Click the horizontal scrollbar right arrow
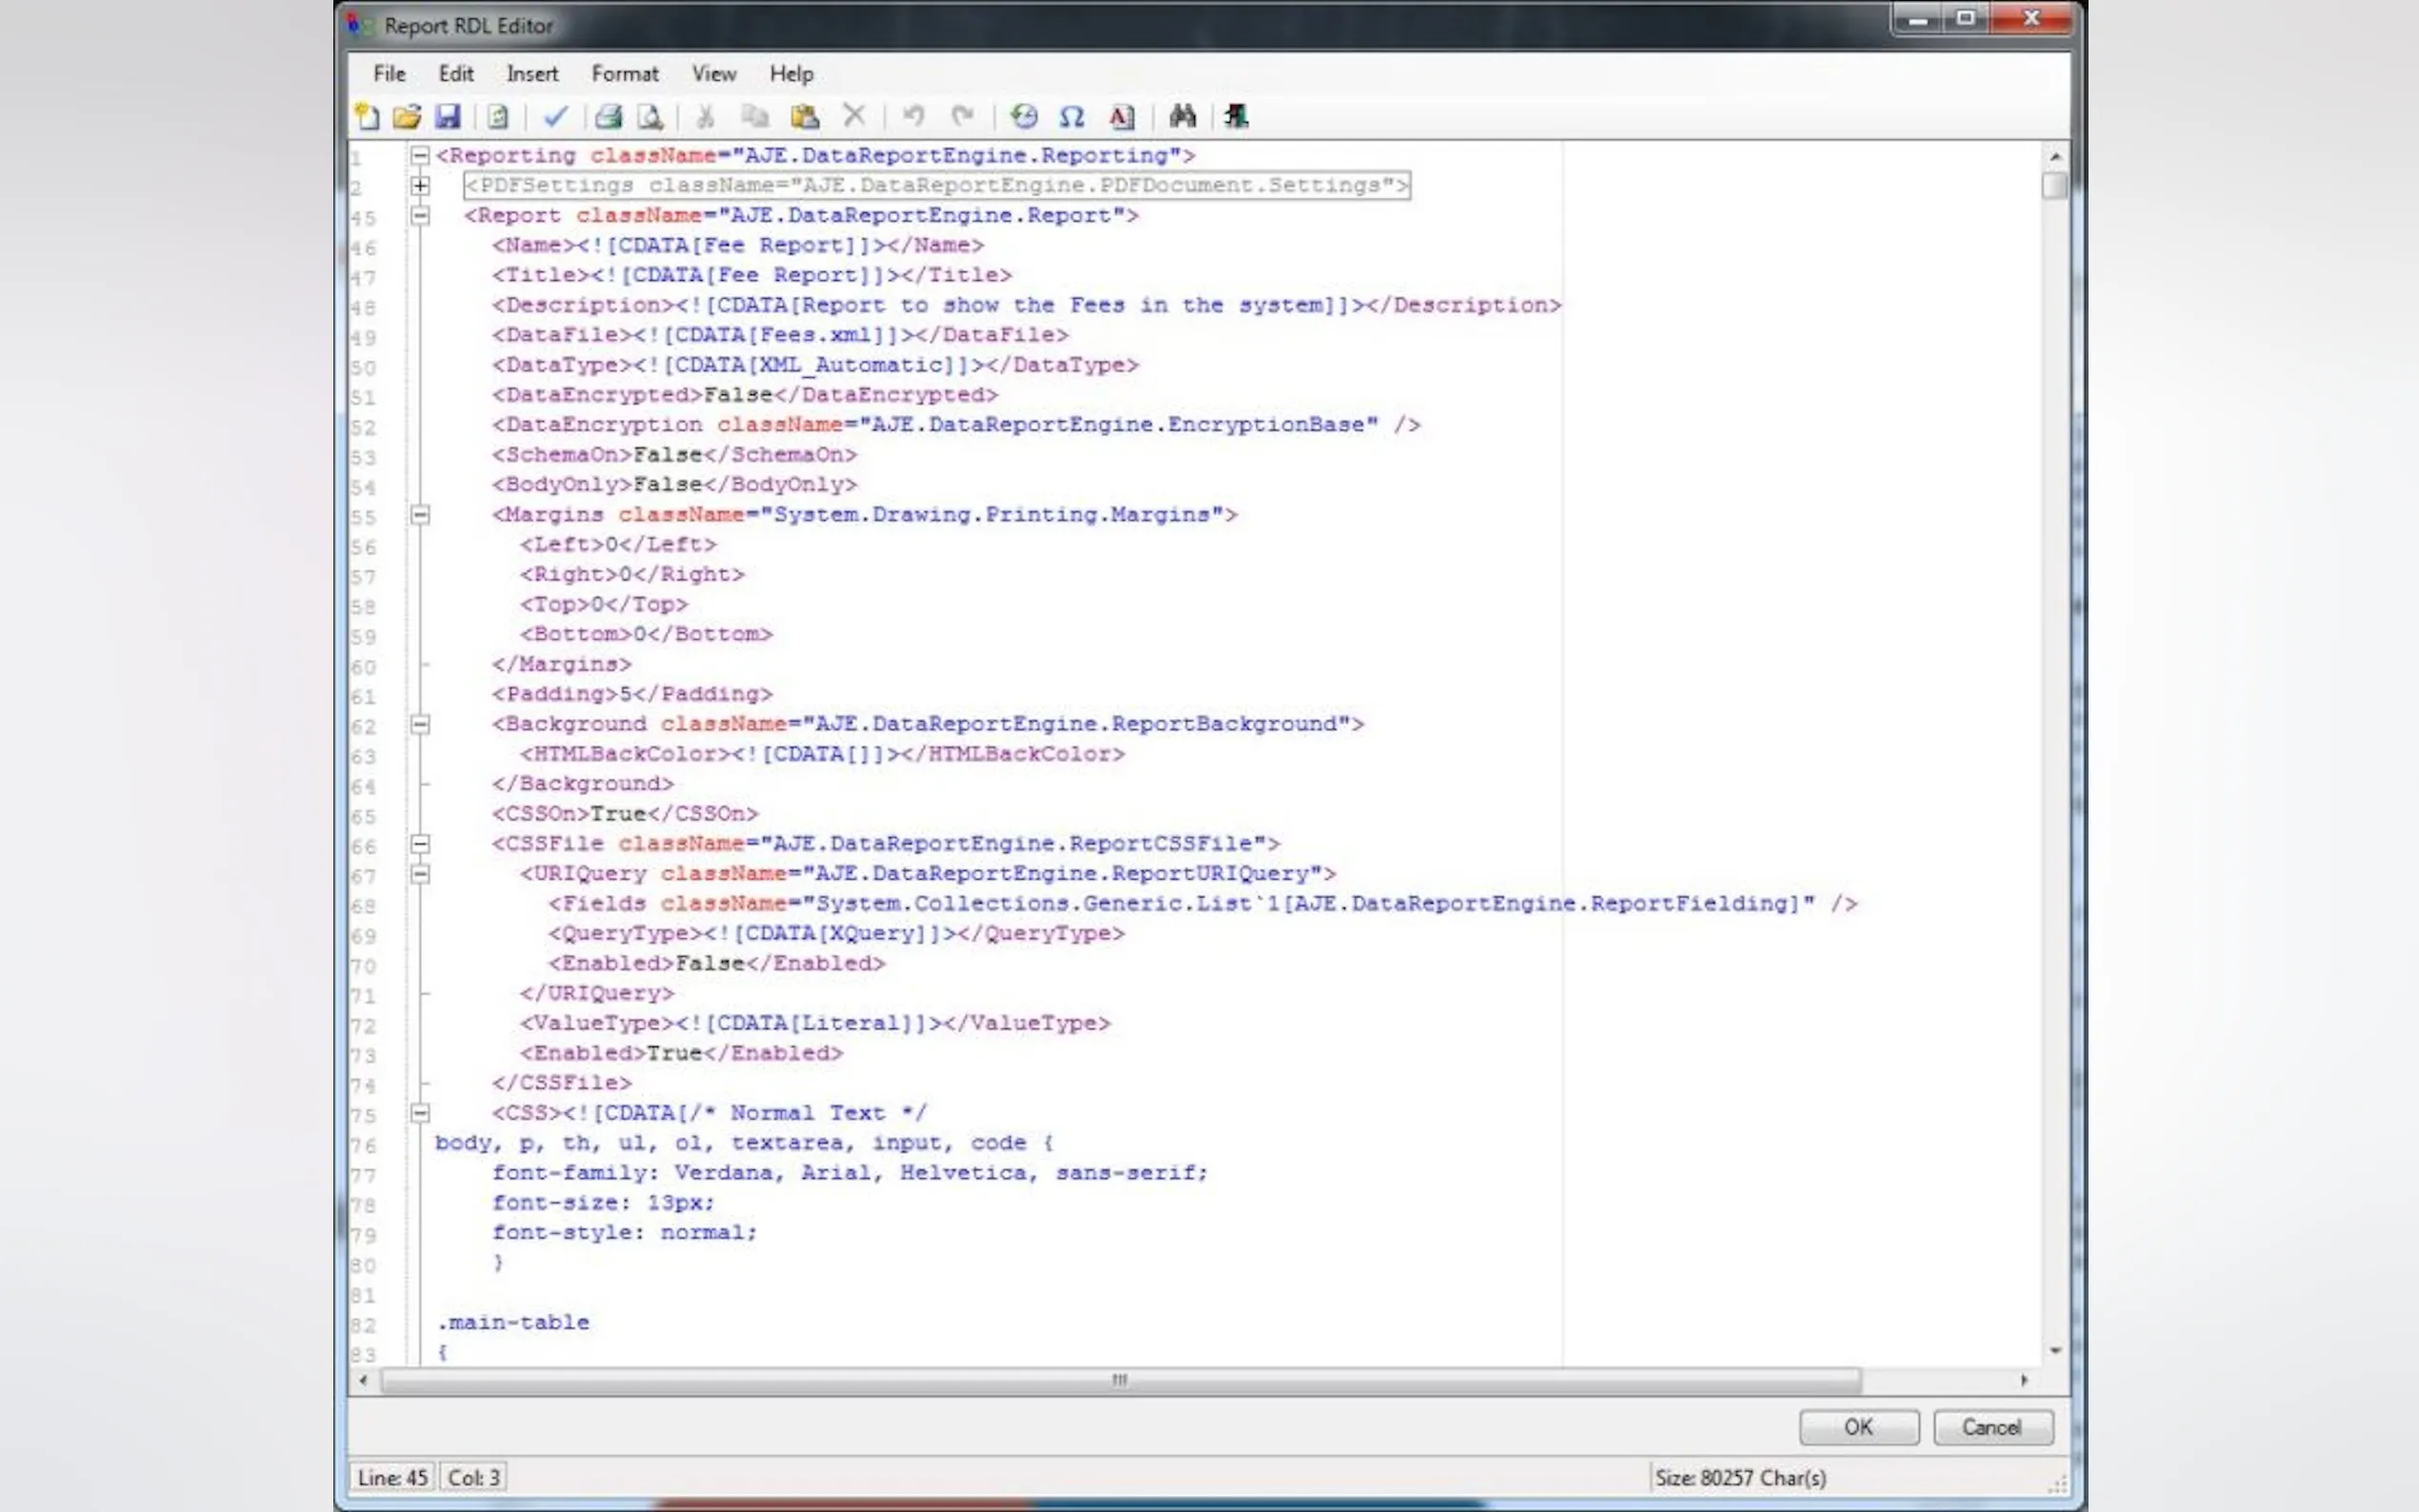The image size is (2419, 1512). tap(2025, 1380)
